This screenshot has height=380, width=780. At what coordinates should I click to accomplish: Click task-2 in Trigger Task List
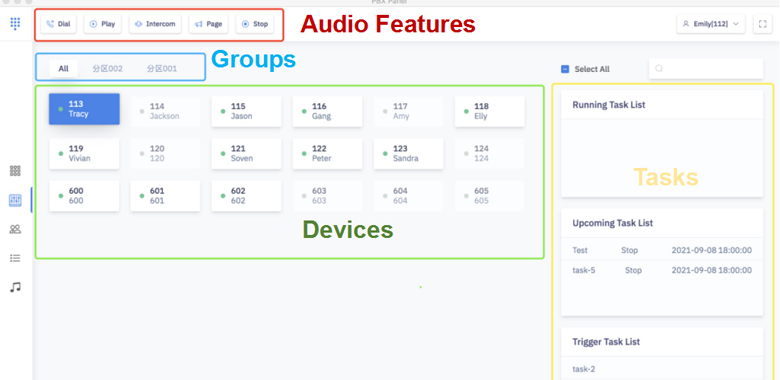(x=584, y=369)
